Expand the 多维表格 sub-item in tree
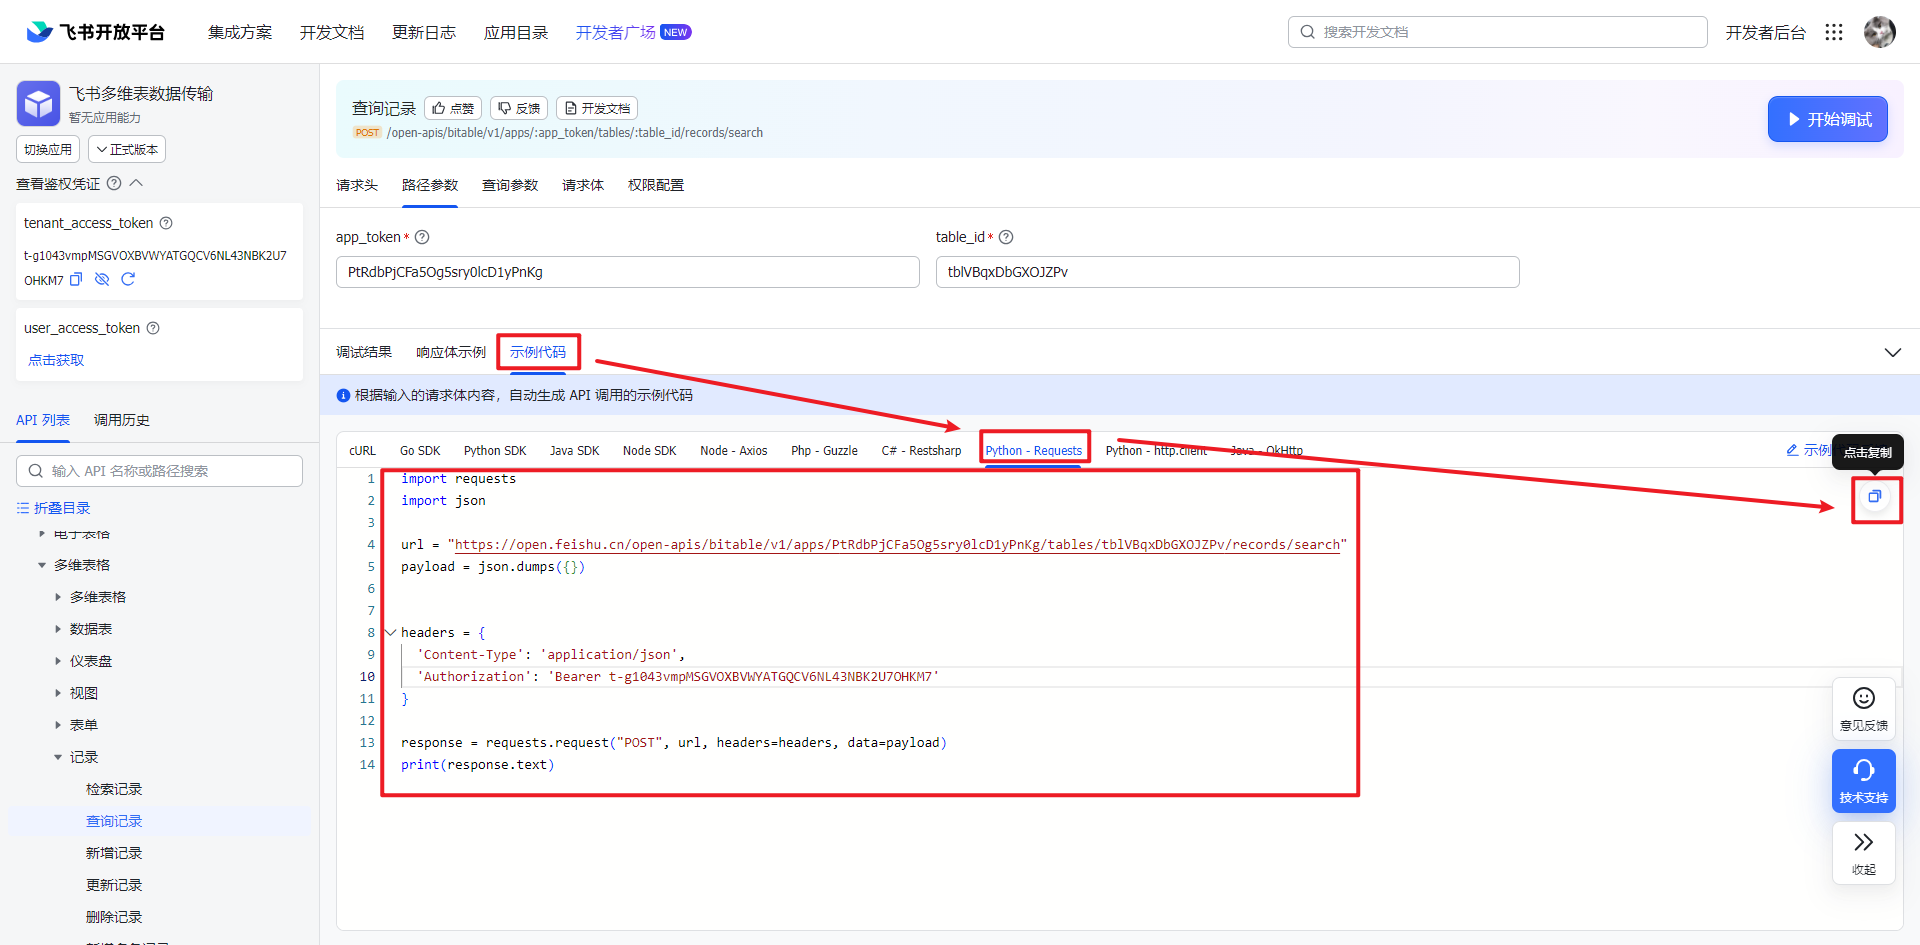Screen dimensions: 1920x945 (58, 597)
